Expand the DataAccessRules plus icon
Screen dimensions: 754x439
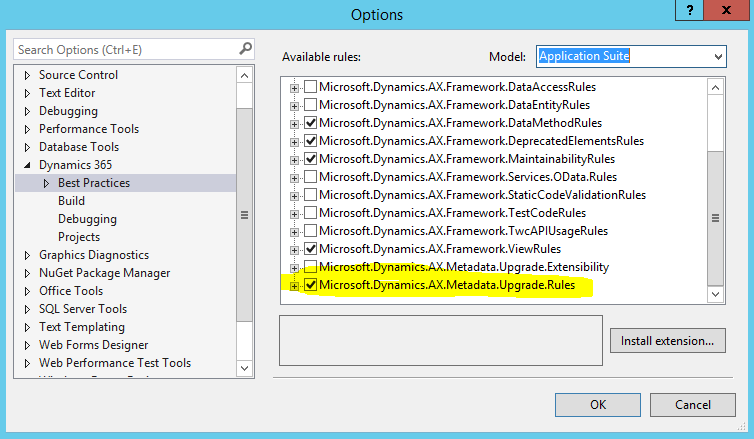click(294, 88)
